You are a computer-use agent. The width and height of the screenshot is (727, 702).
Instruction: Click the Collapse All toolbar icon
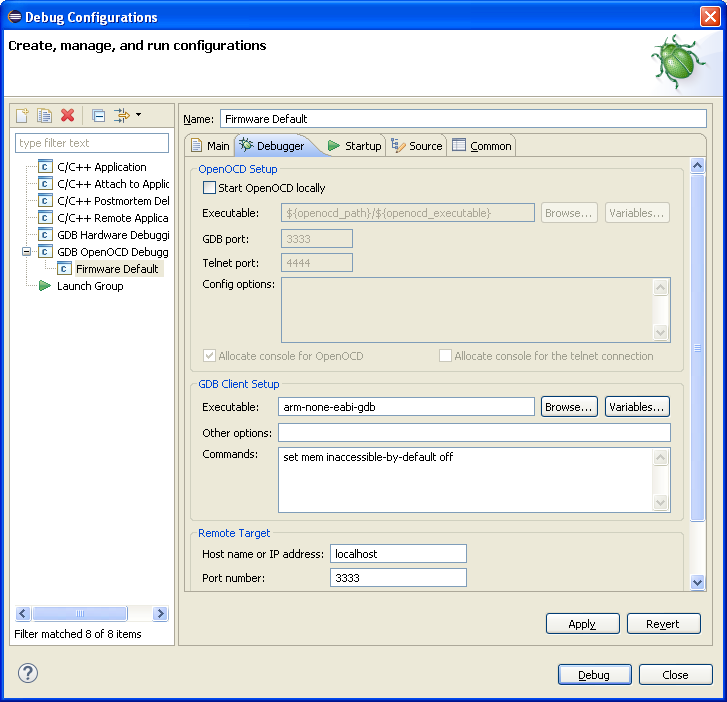(98, 115)
